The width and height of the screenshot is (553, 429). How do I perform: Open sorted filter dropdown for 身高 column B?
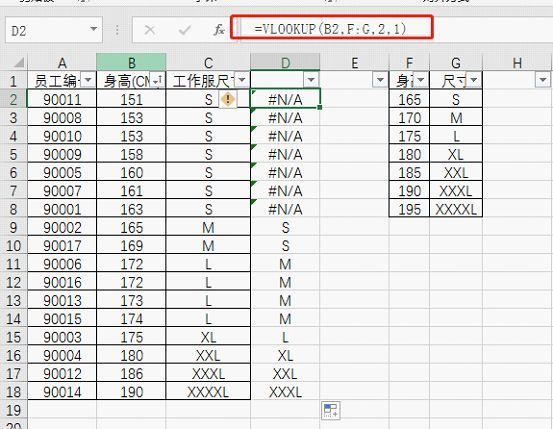pos(157,80)
